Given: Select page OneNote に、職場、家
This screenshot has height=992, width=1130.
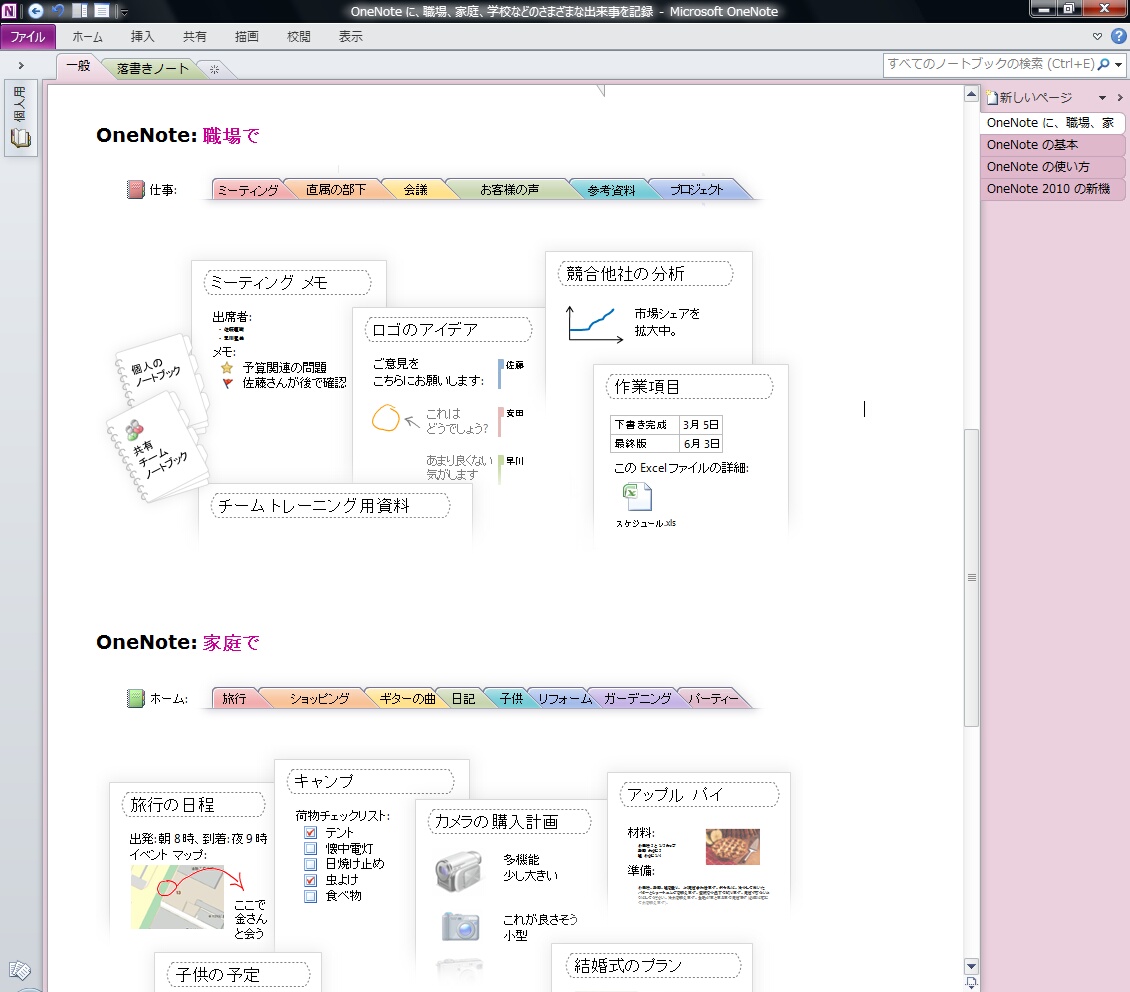Looking at the screenshot, I should [1052, 123].
